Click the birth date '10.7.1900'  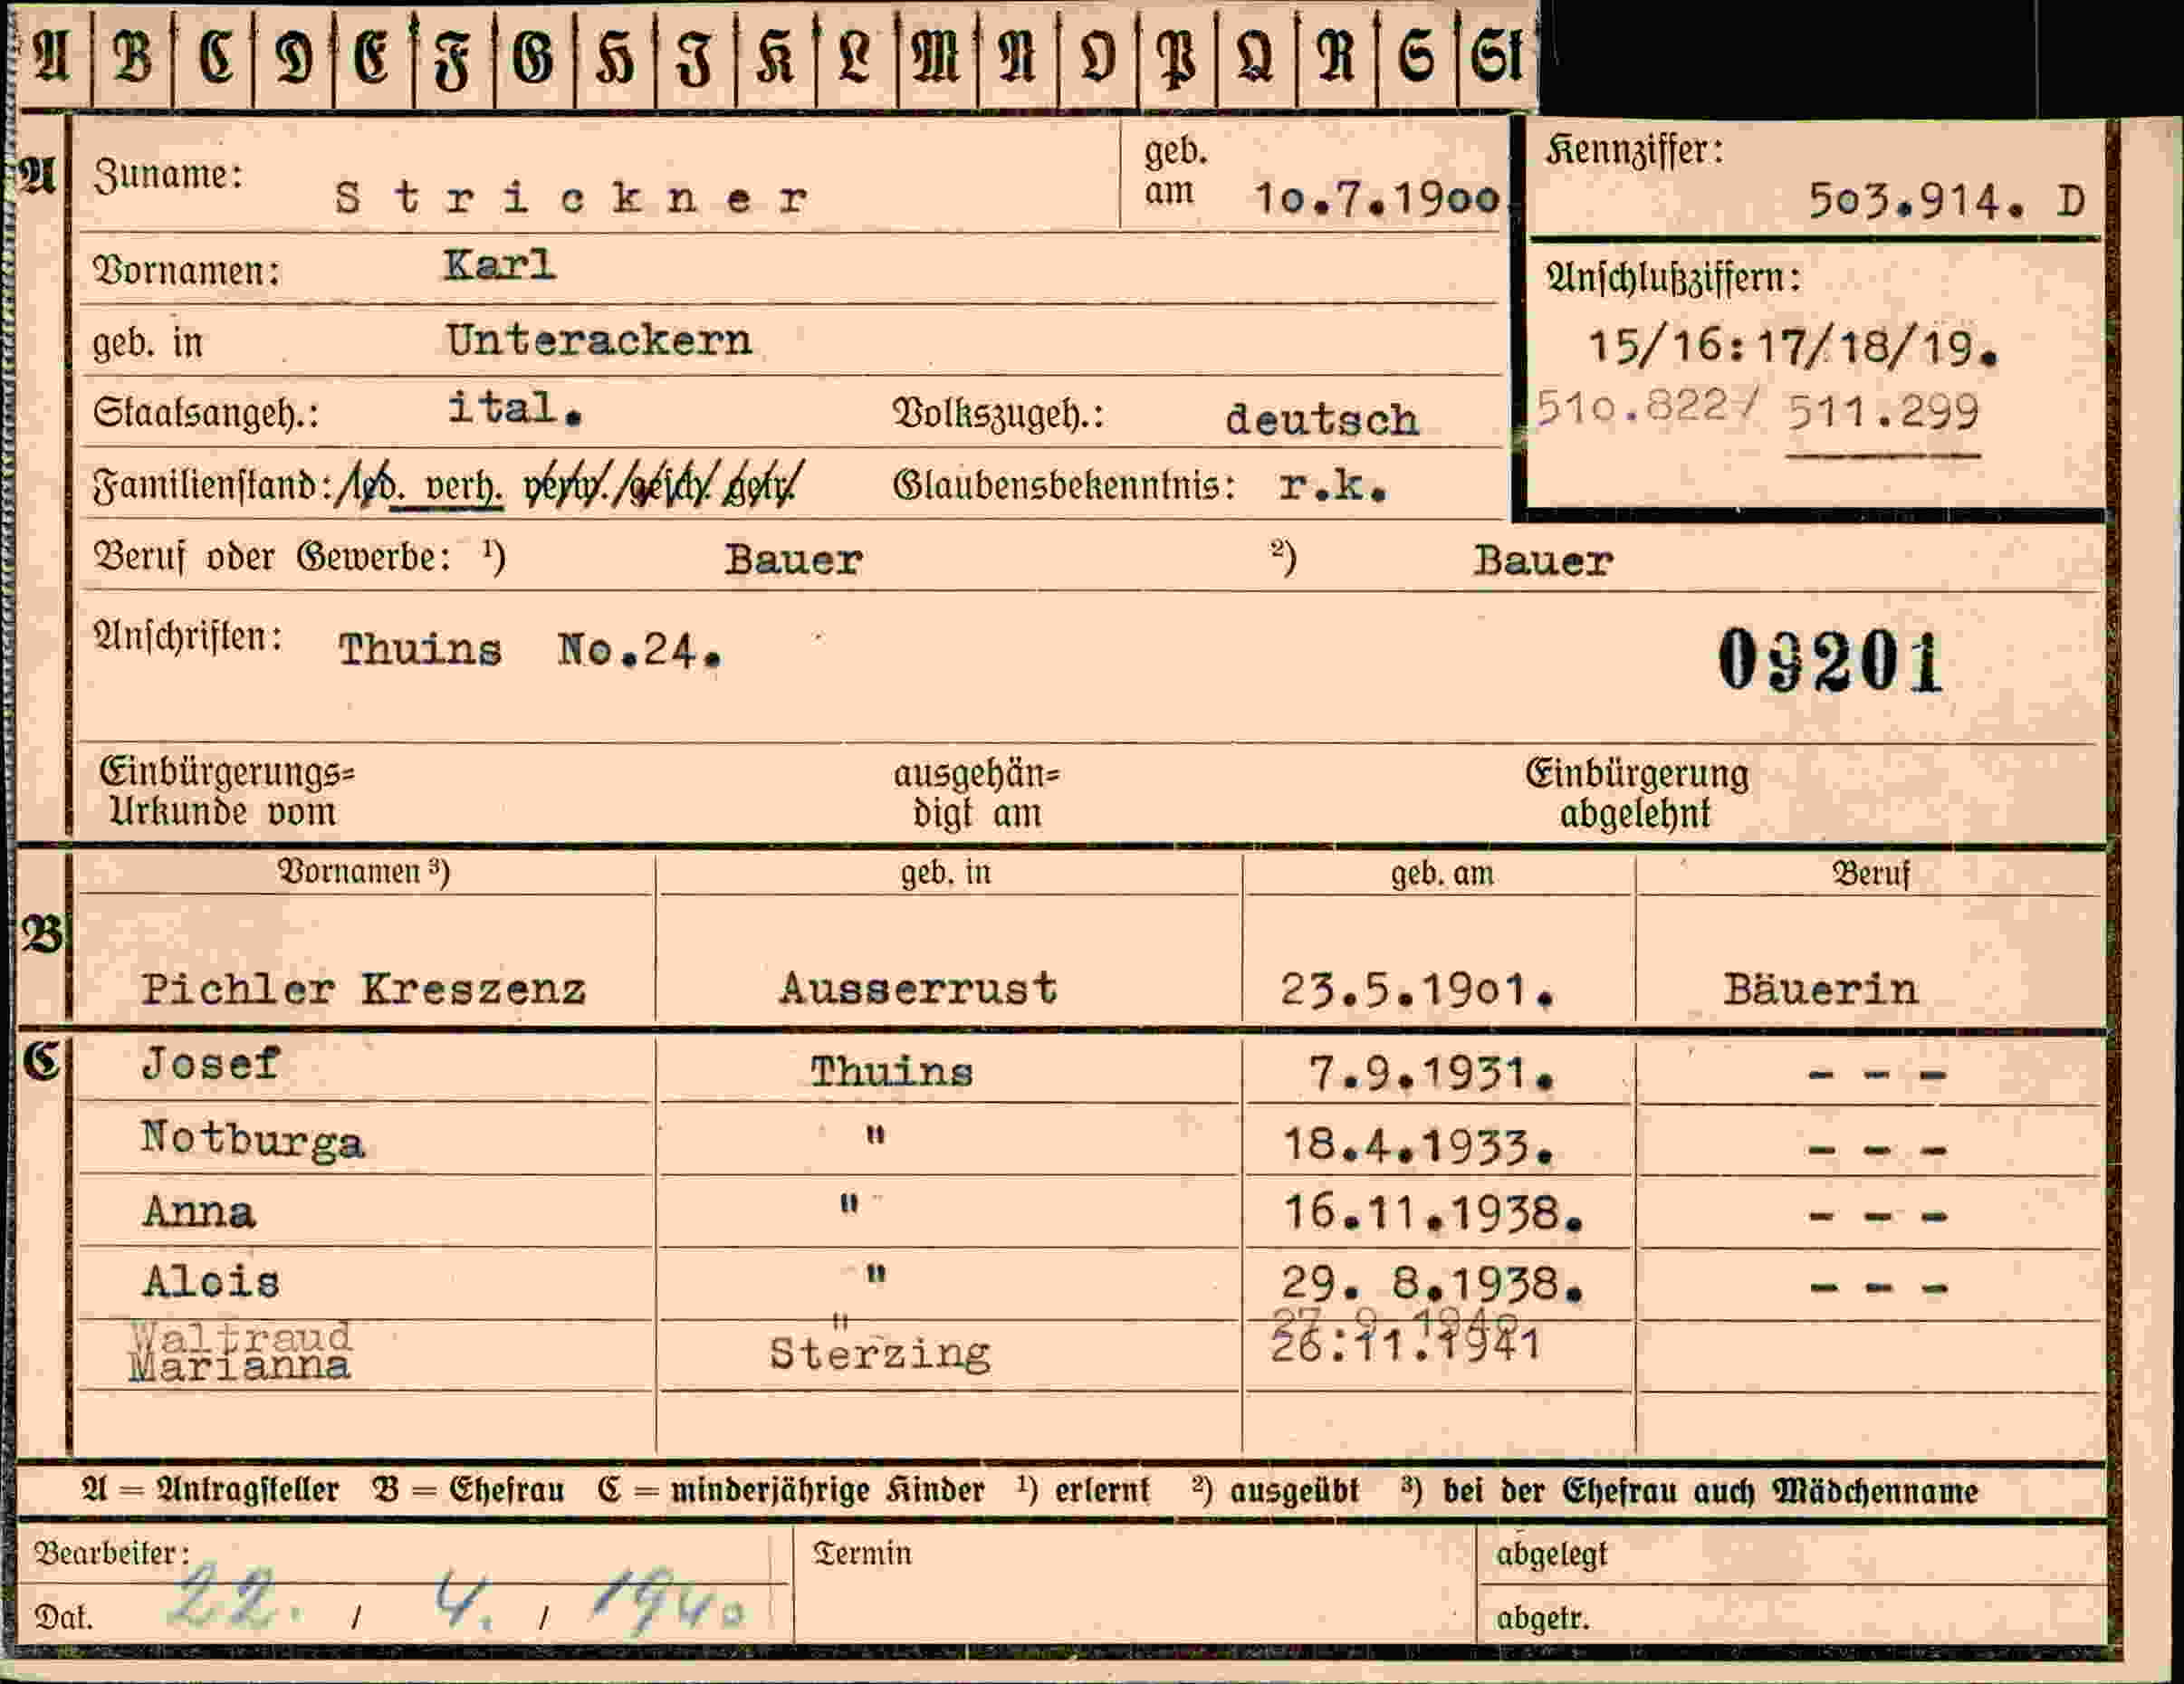coord(1377,198)
